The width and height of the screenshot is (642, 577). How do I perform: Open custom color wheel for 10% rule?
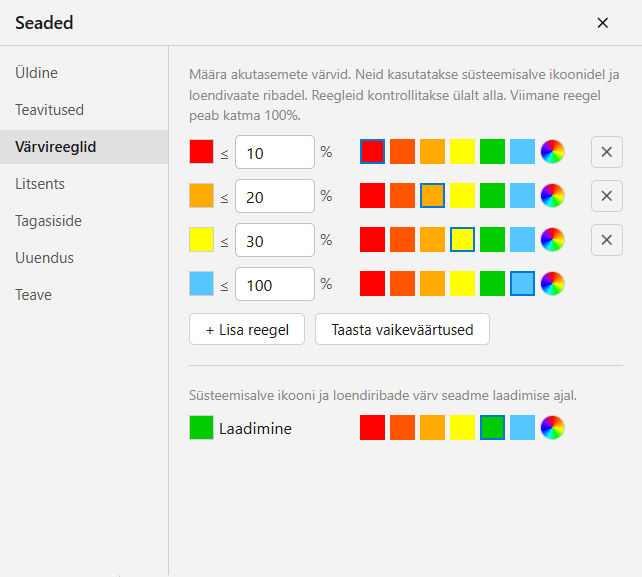click(552, 152)
